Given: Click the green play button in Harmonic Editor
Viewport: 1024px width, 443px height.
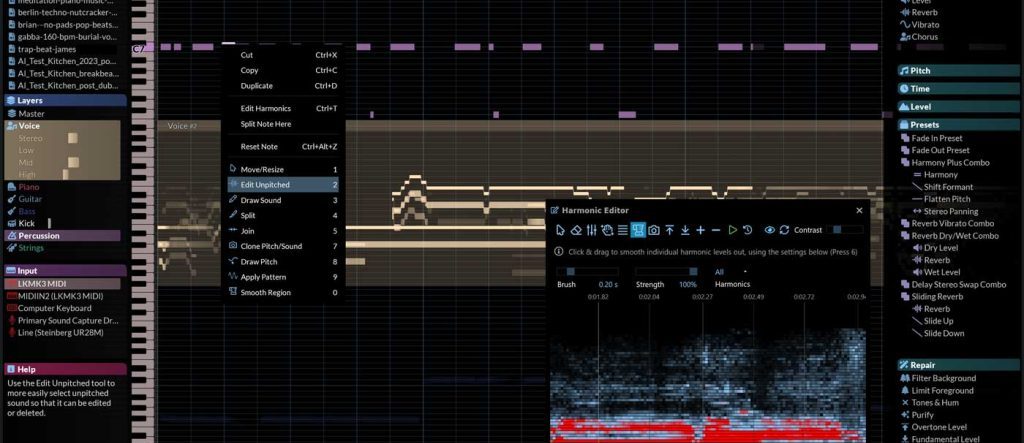Looking at the screenshot, I should coord(733,230).
